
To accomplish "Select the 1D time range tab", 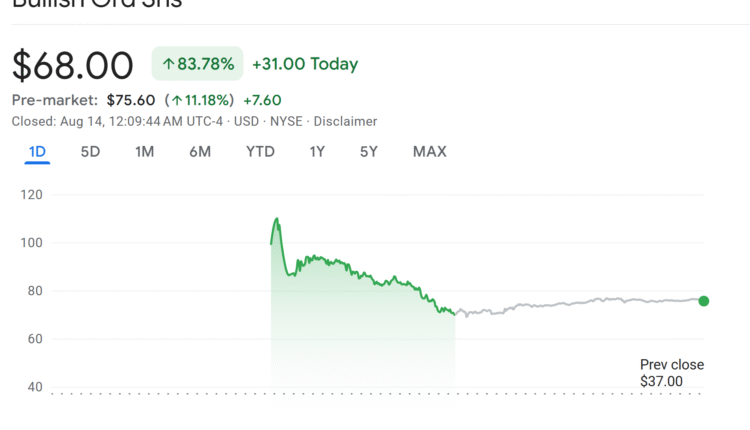I will (x=37, y=152).
